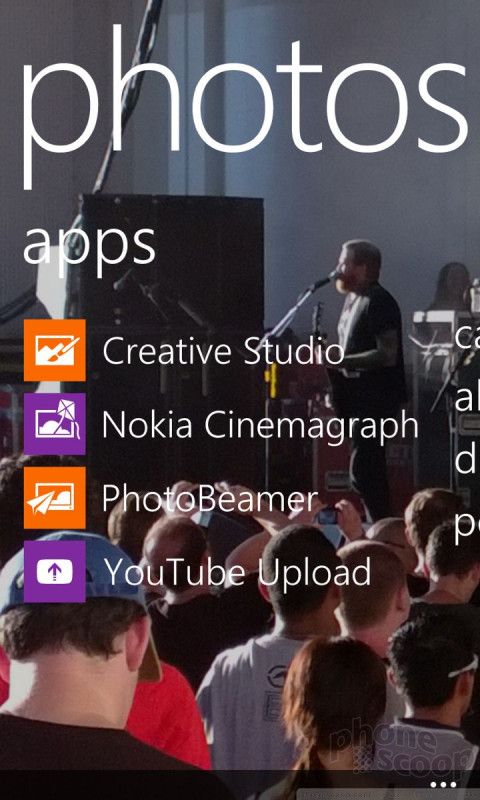
Task: Choose the YouTube Upload text entry
Action: pos(237,572)
